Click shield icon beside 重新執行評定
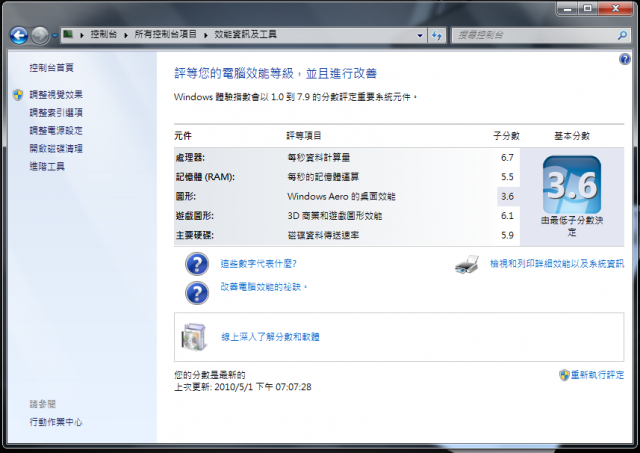This screenshot has height=453, width=640. (x=564, y=375)
